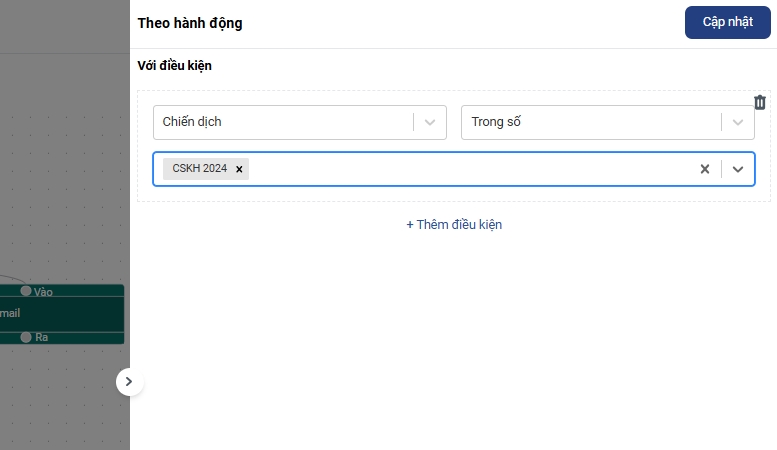This screenshot has width=777, height=450.
Task: Open the Trong số operator selector
Action: pyautogui.click(x=590, y=122)
